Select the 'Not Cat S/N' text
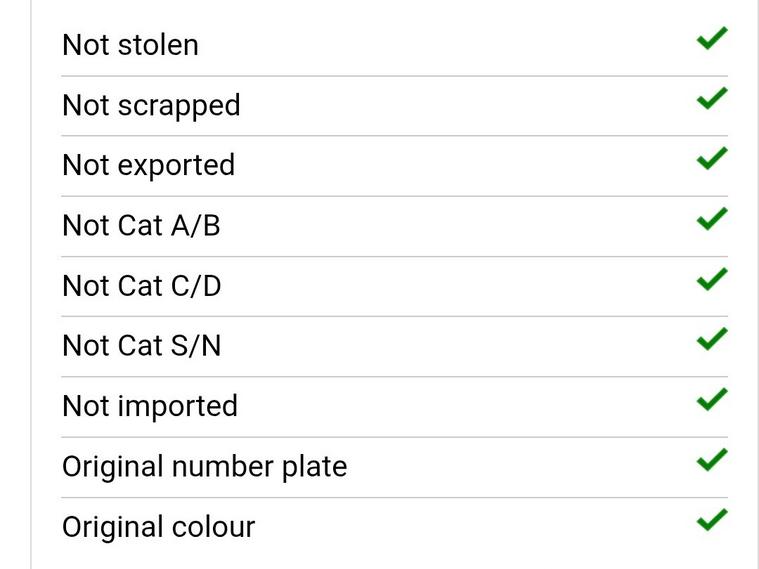 click(x=142, y=346)
